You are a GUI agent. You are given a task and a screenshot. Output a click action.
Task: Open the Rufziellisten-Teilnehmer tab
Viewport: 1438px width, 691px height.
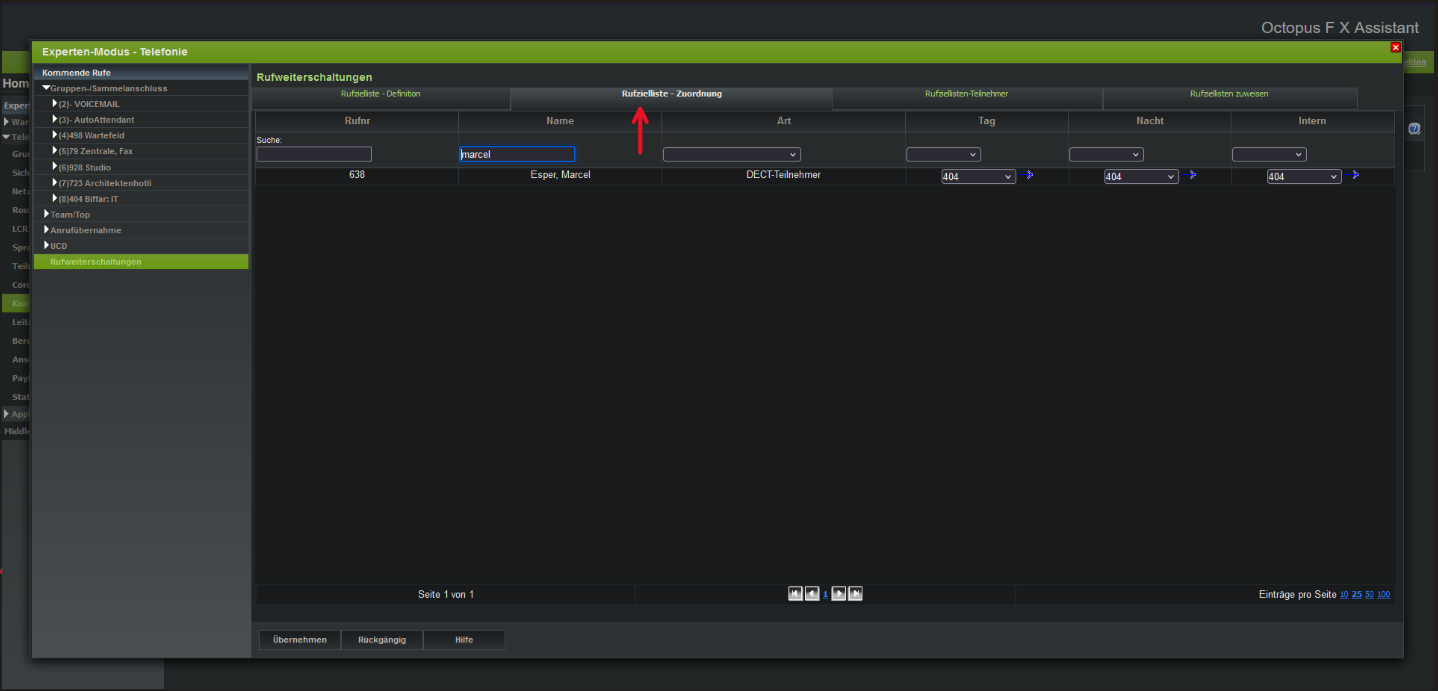(x=966, y=94)
